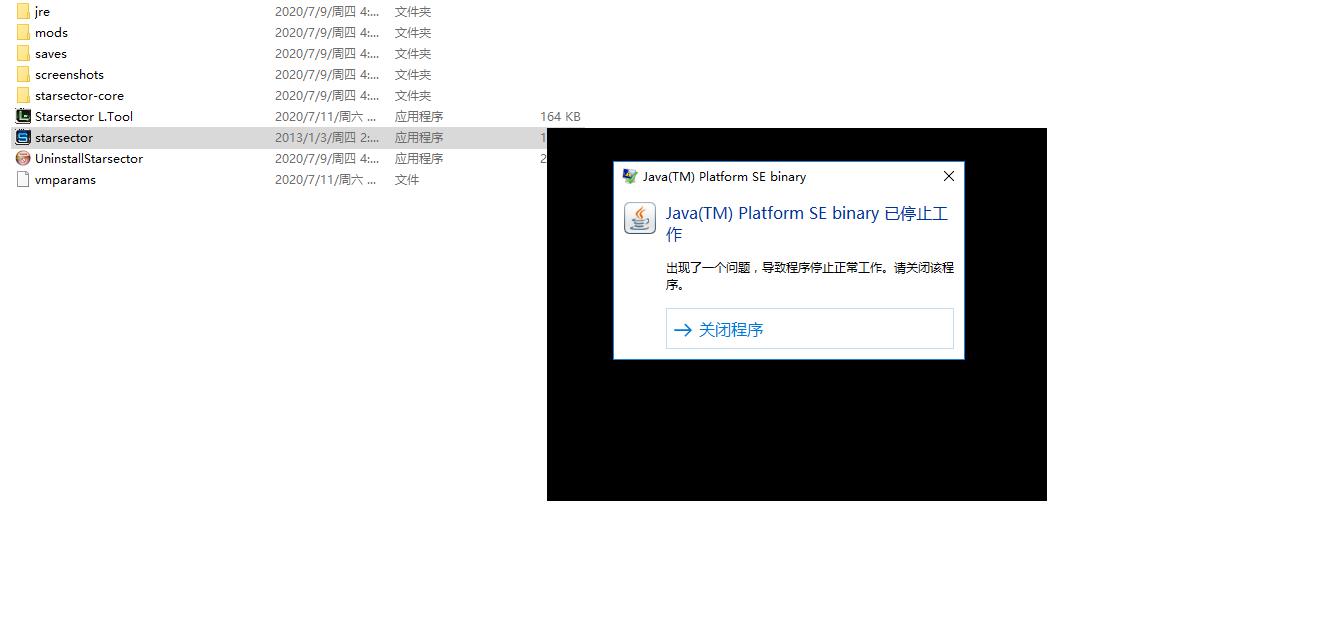Click the Java icon in dialog title bar
The width and height of the screenshot is (1325, 618).
(x=629, y=176)
